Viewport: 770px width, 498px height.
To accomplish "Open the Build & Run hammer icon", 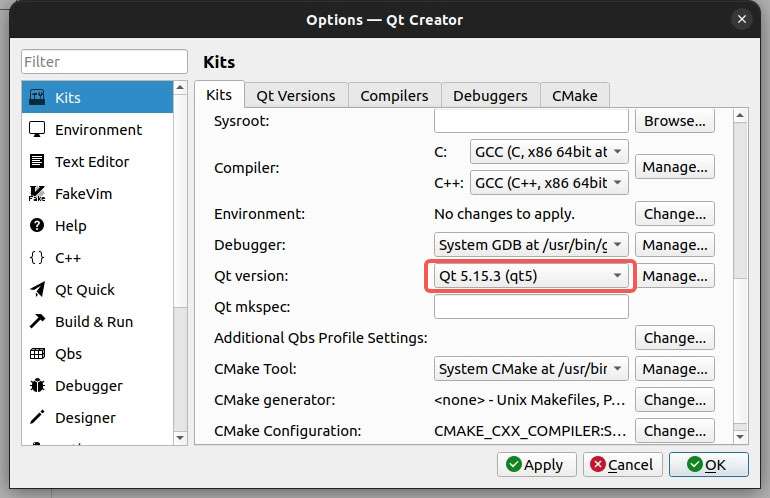I will pos(37,322).
